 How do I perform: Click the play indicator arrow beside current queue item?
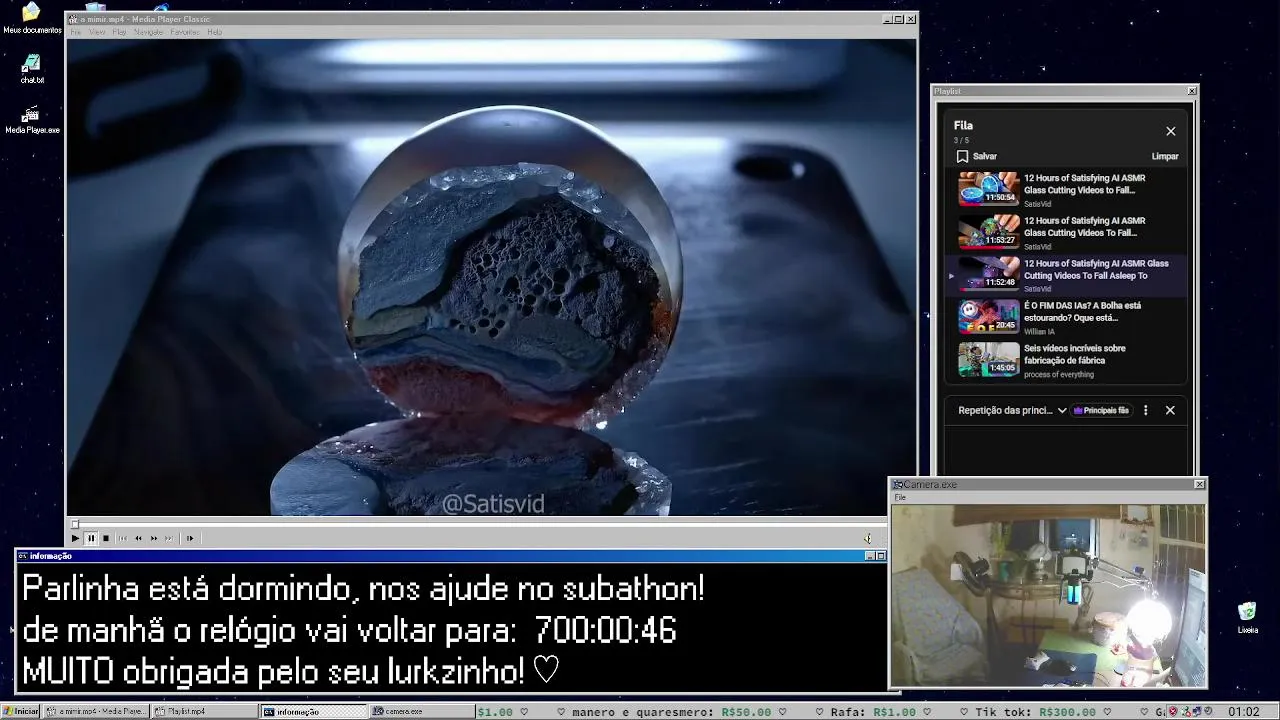tap(951, 275)
